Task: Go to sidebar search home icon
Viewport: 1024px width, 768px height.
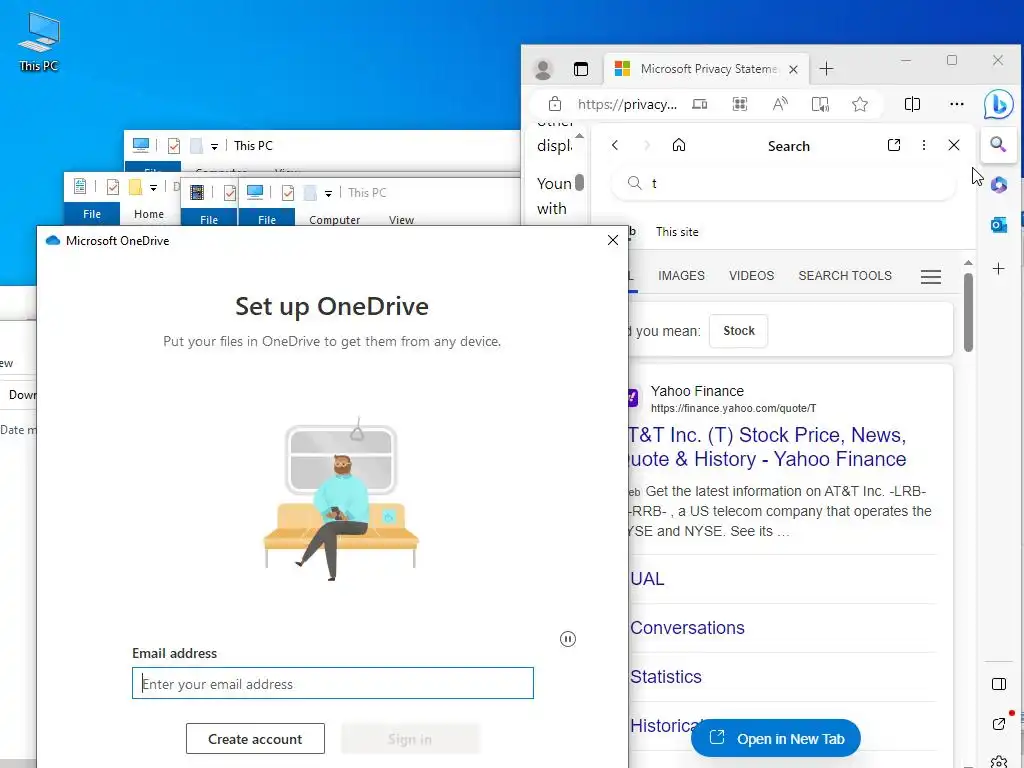Action: pos(679,145)
